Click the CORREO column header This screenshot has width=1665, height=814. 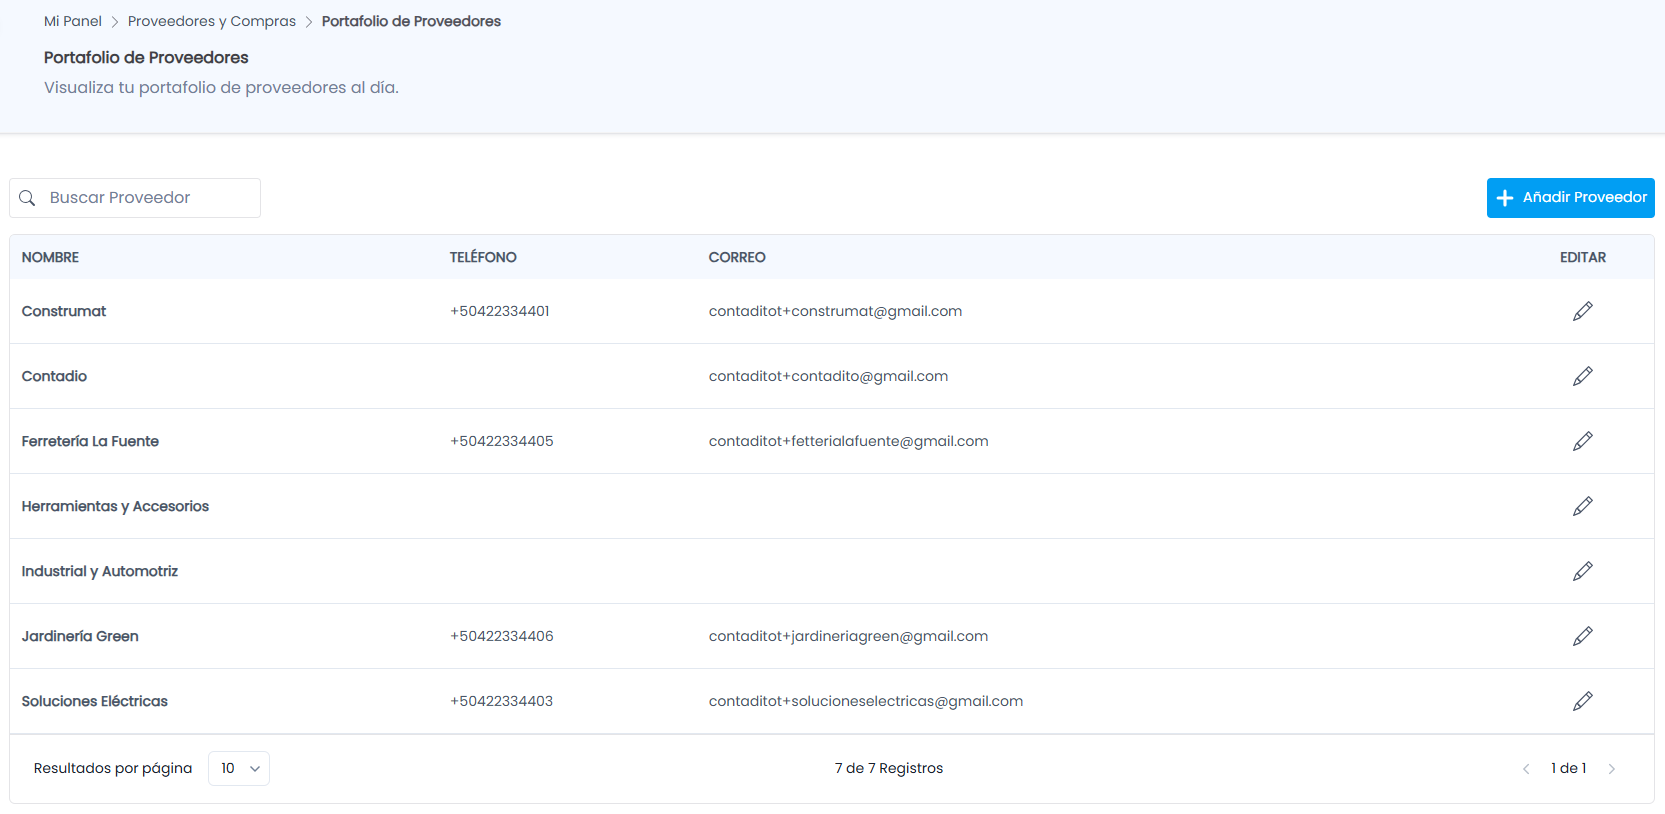point(737,257)
